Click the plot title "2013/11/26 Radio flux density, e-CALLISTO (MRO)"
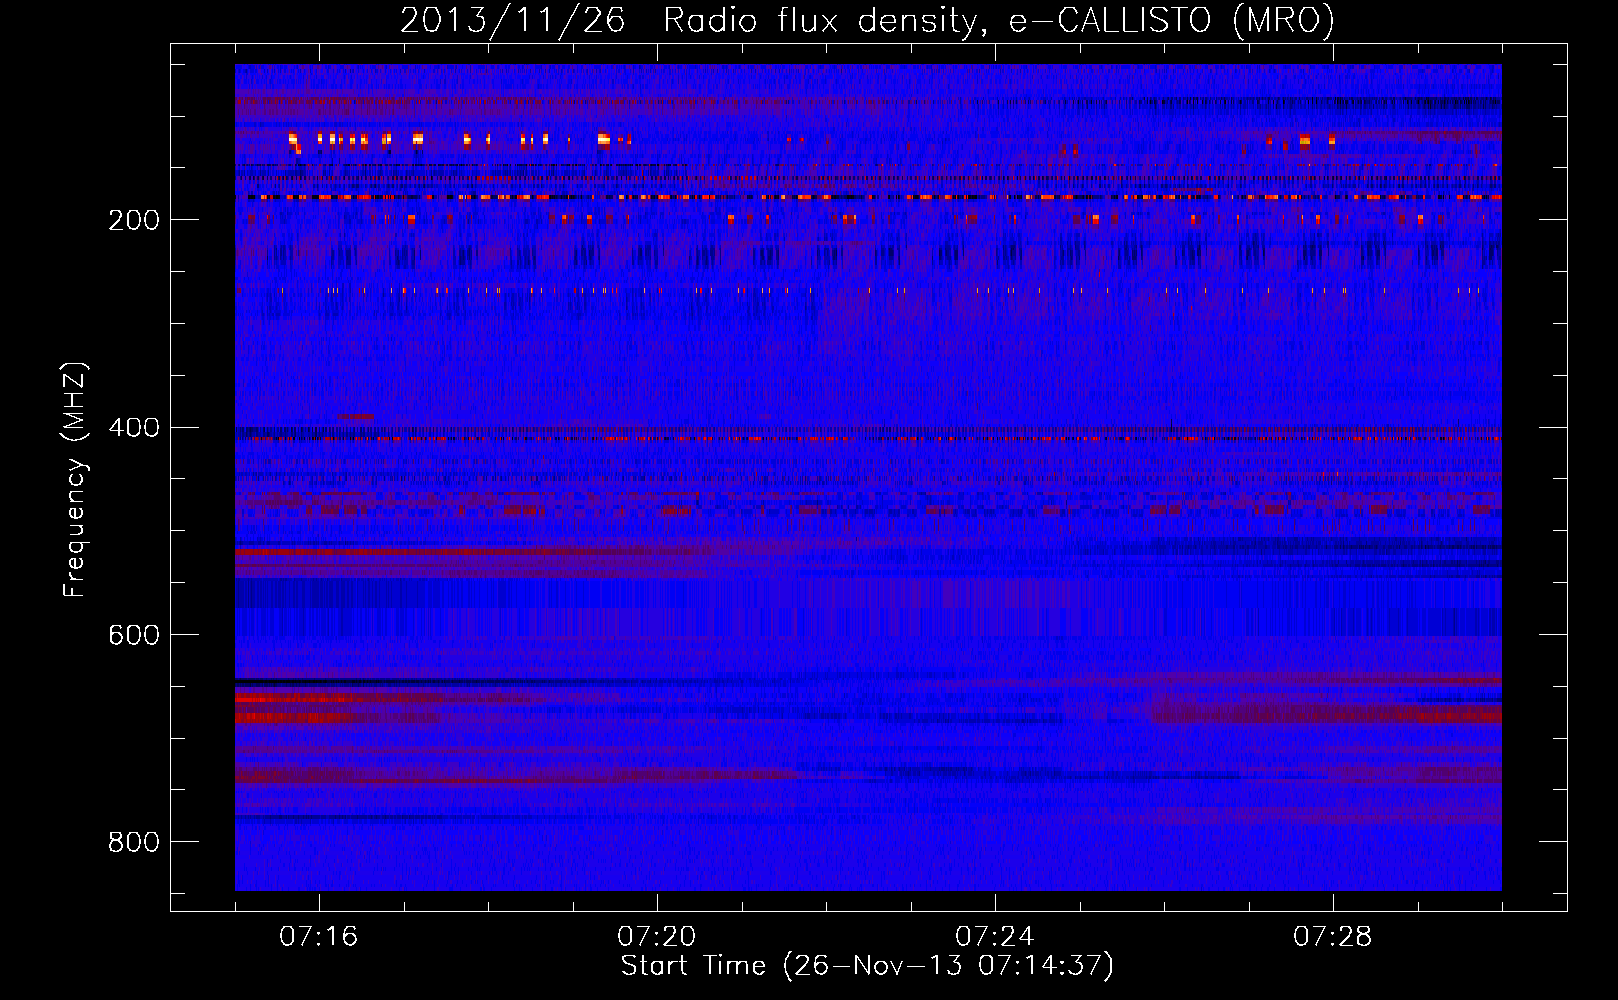 coord(867,20)
